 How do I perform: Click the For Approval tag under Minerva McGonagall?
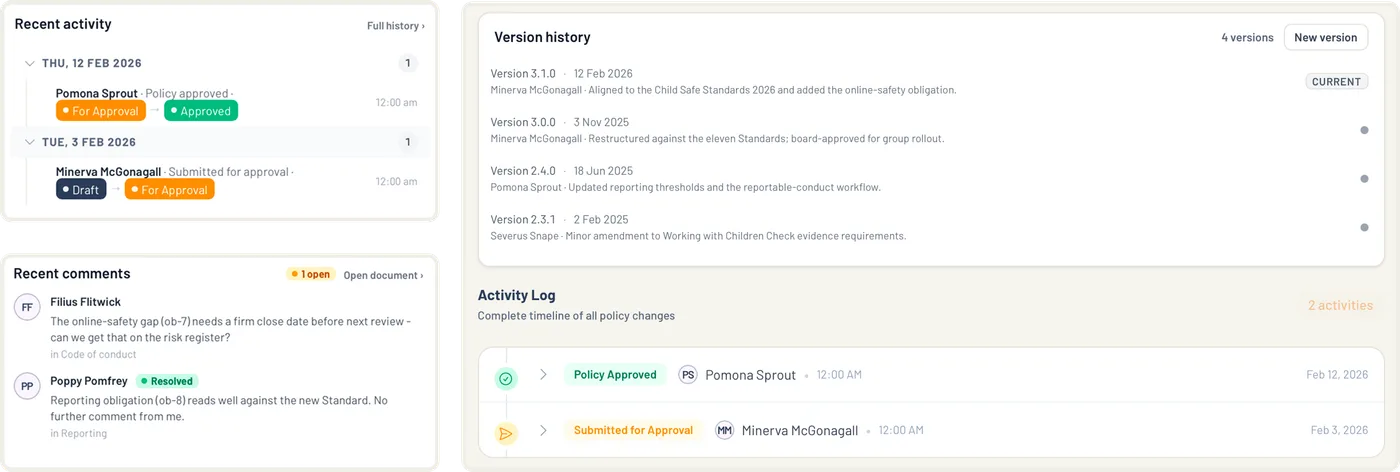click(170, 189)
